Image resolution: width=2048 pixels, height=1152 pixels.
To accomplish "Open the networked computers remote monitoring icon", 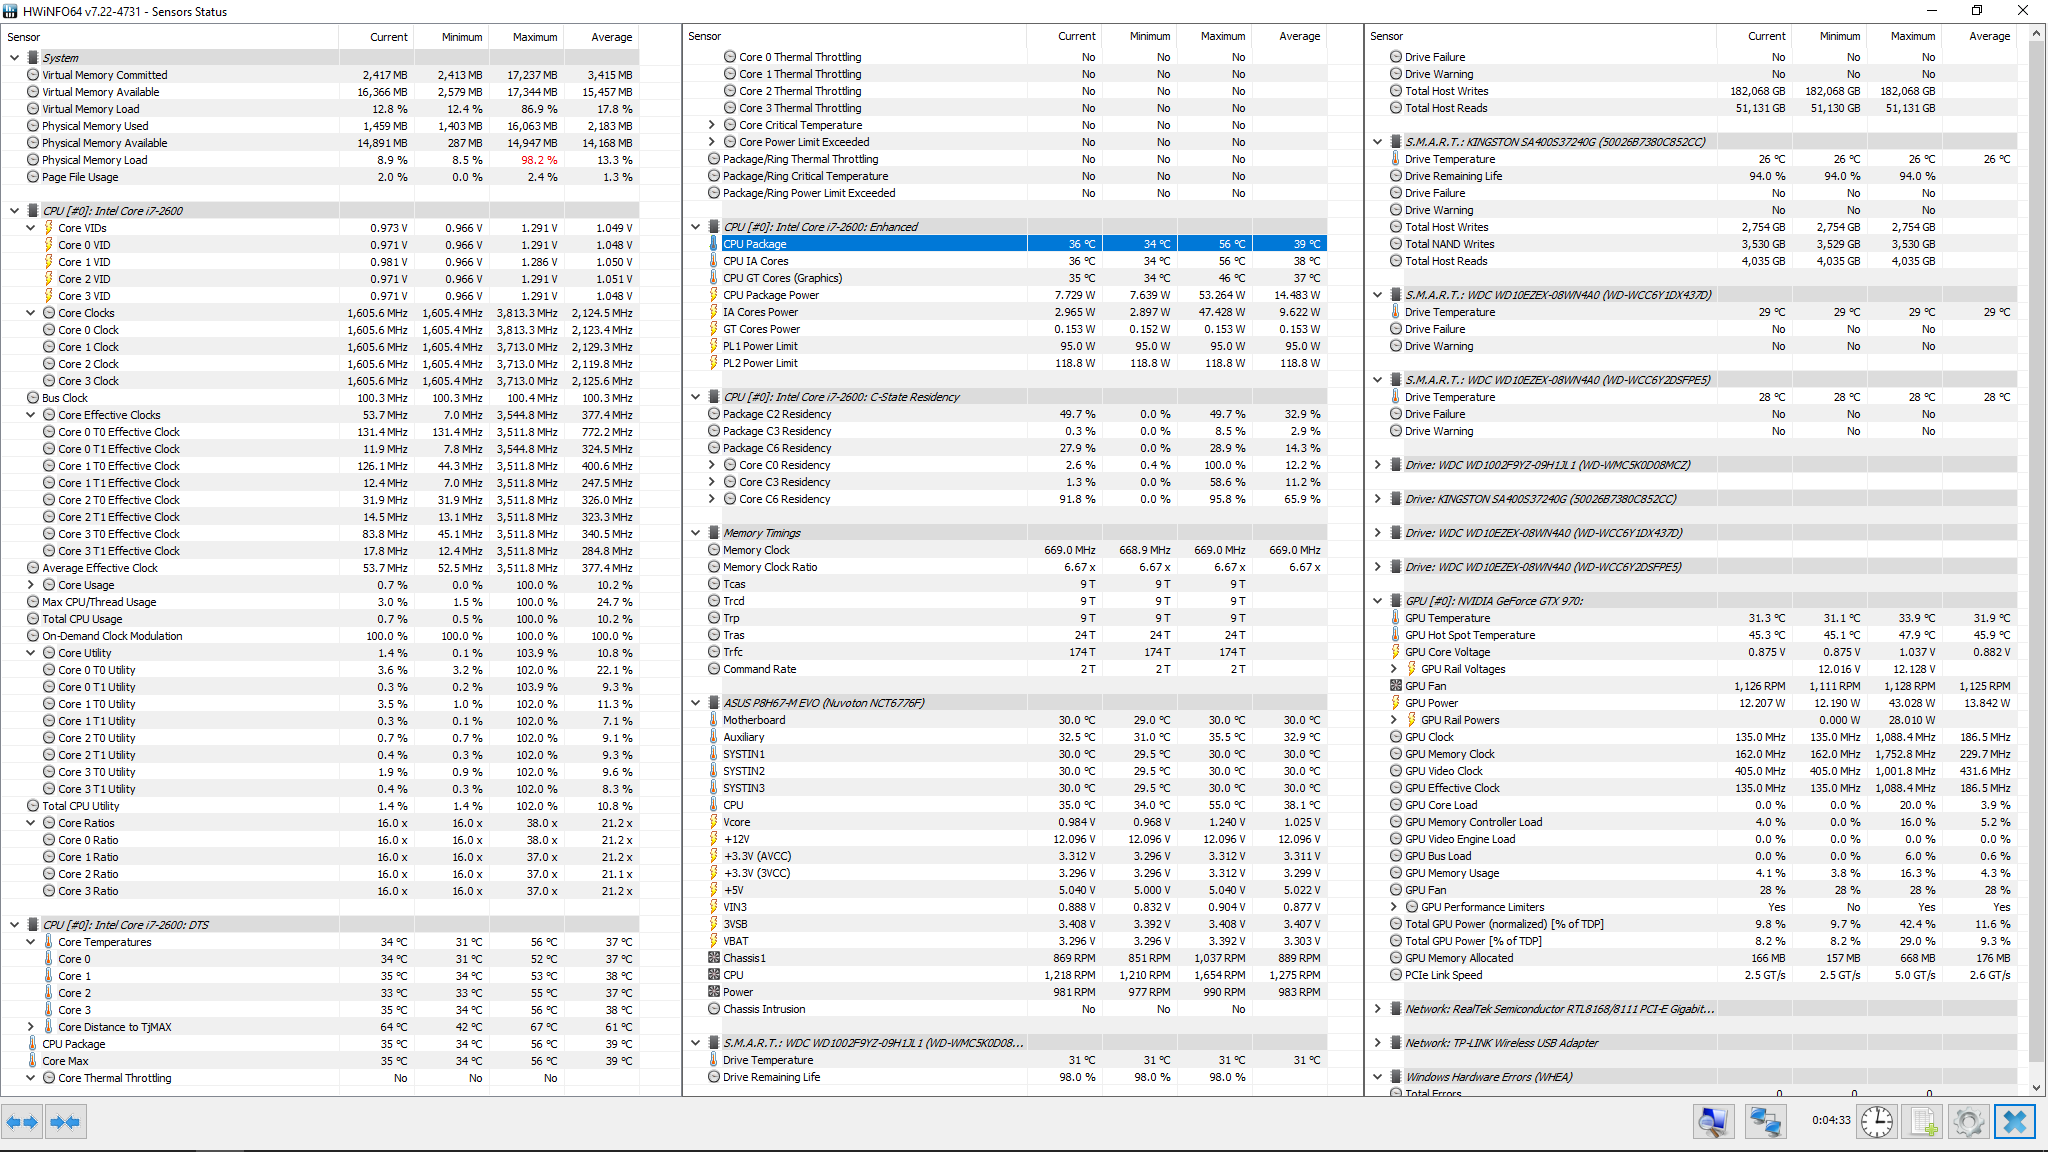I will 1765,1122.
